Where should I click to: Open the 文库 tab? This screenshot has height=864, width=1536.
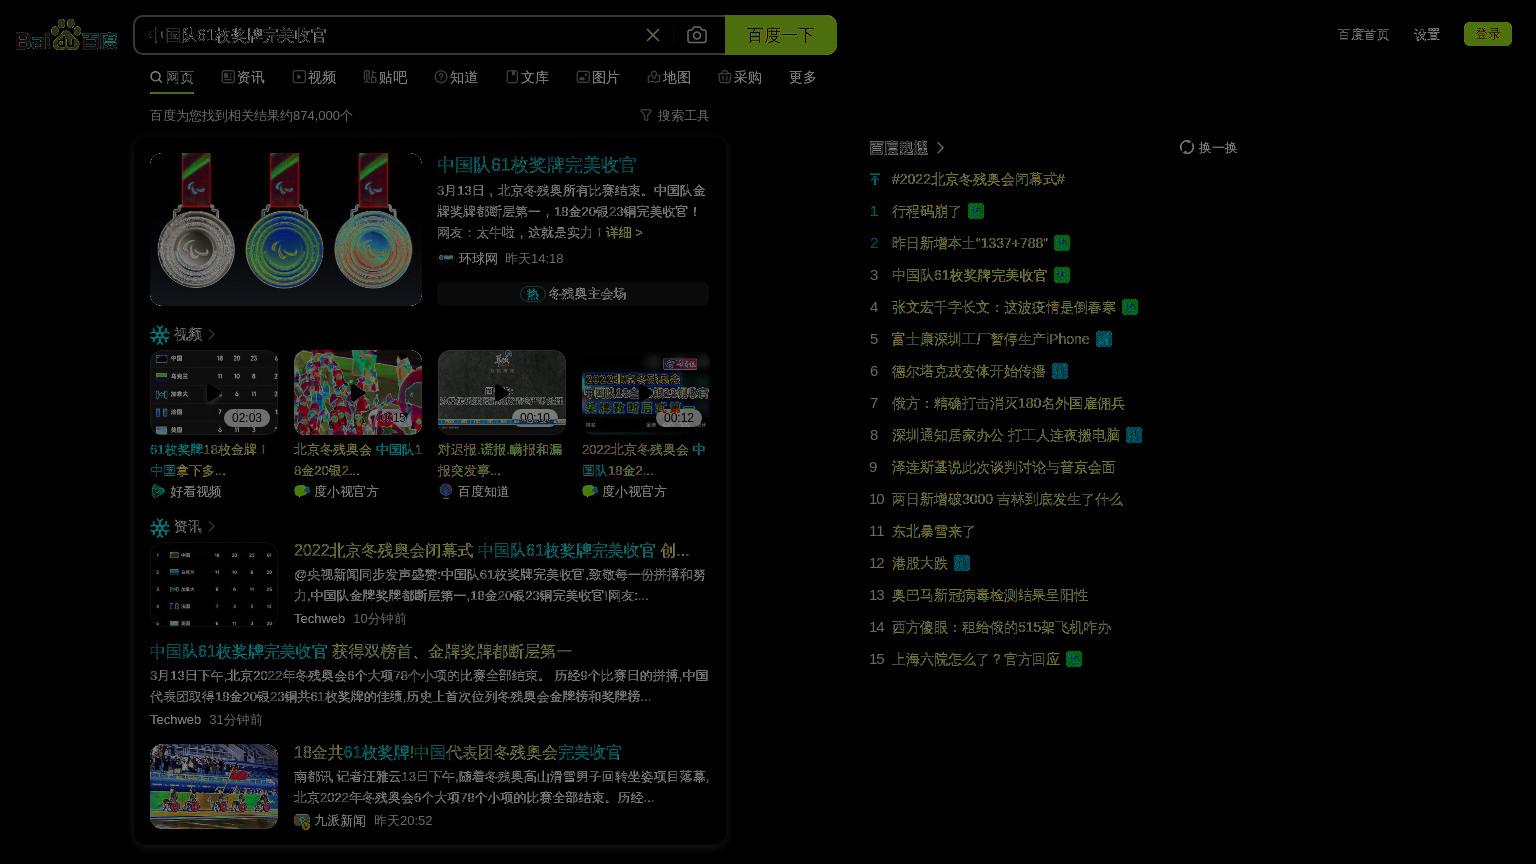pyautogui.click(x=527, y=77)
